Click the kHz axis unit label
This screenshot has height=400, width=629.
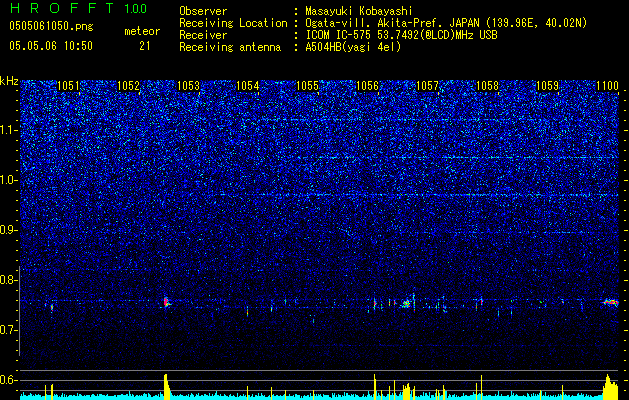9,81
